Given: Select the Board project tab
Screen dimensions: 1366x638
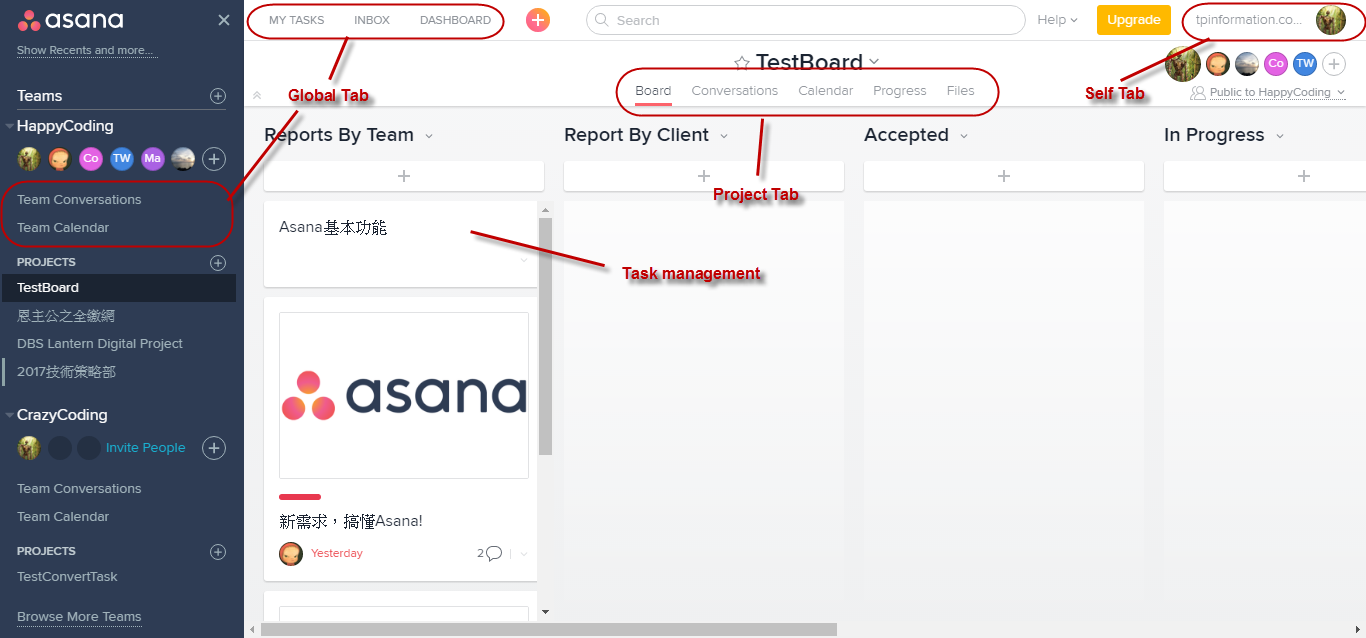Looking at the screenshot, I should tap(653, 91).
